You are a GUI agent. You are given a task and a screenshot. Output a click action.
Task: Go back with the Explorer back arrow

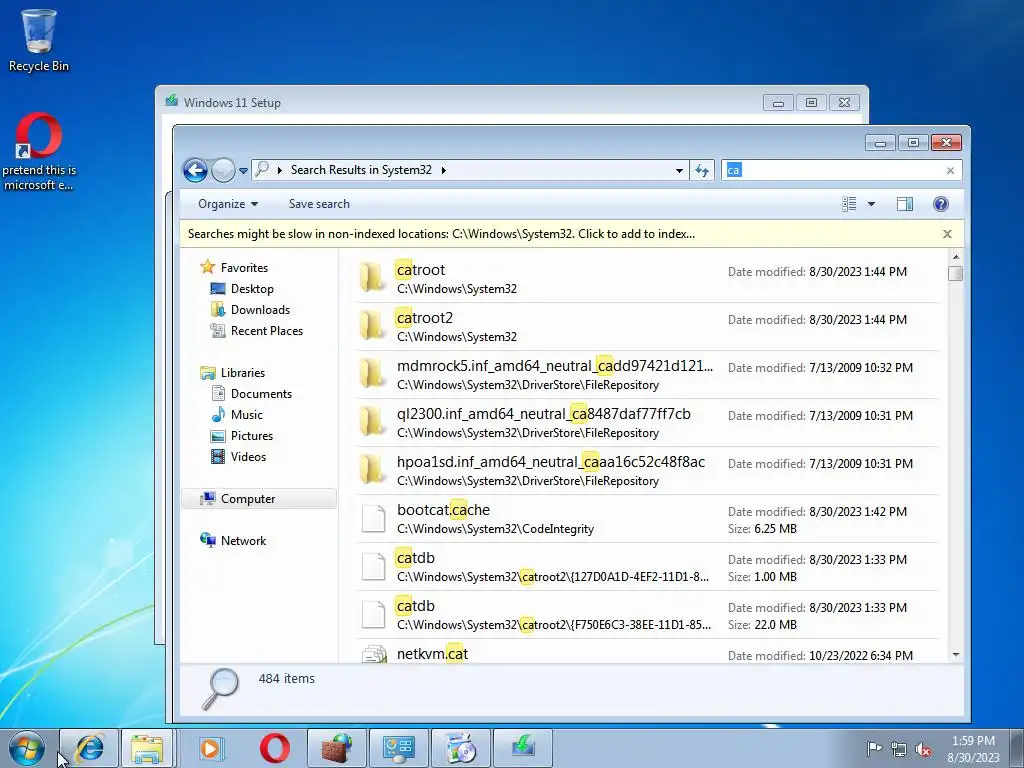pyautogui.click(x=195, y=170)
